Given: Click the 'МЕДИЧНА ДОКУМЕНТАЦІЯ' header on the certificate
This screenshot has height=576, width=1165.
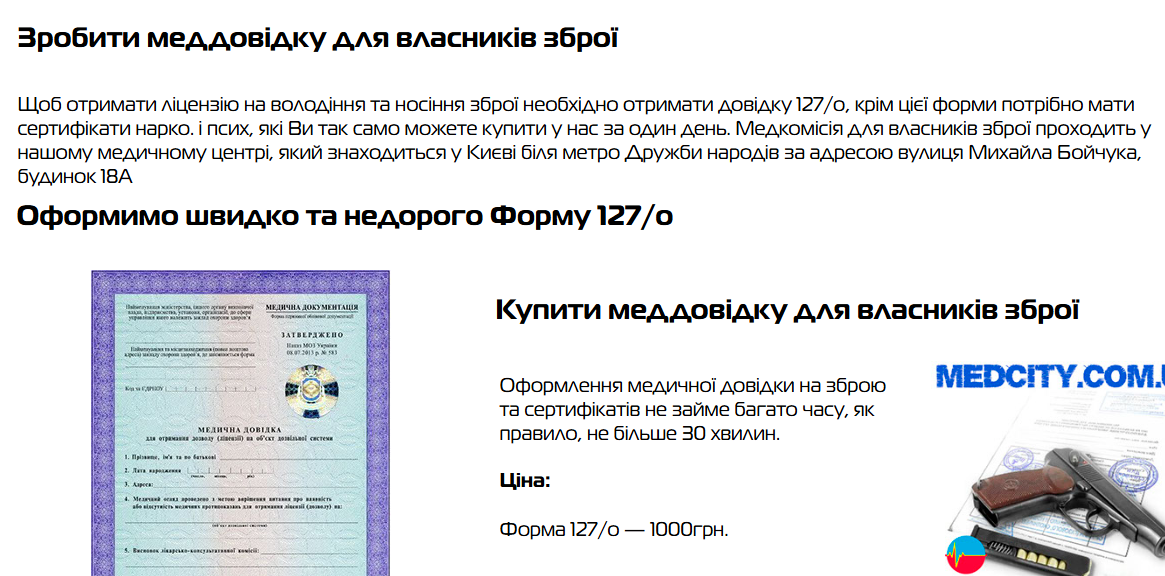Looking at the screenshot, I should [x=312, y=307].
